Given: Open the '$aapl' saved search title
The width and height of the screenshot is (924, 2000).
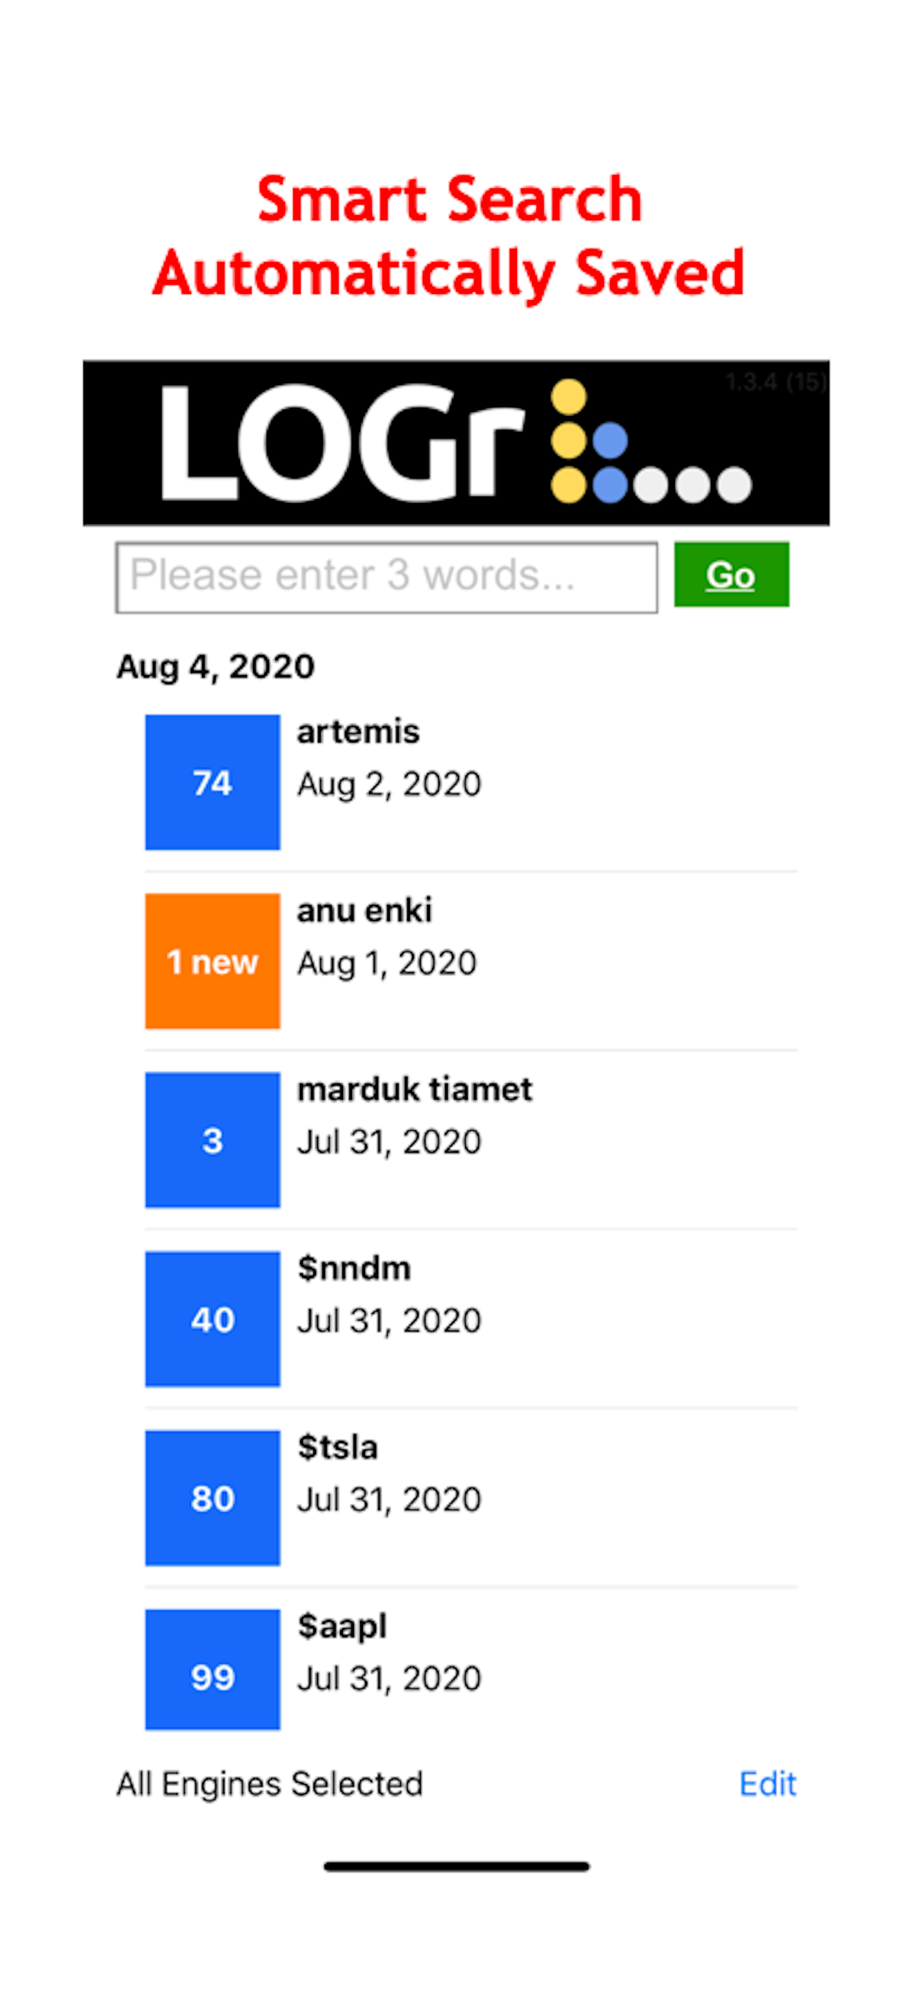Looking at the screenshot, I should (x=342, y=1627).
